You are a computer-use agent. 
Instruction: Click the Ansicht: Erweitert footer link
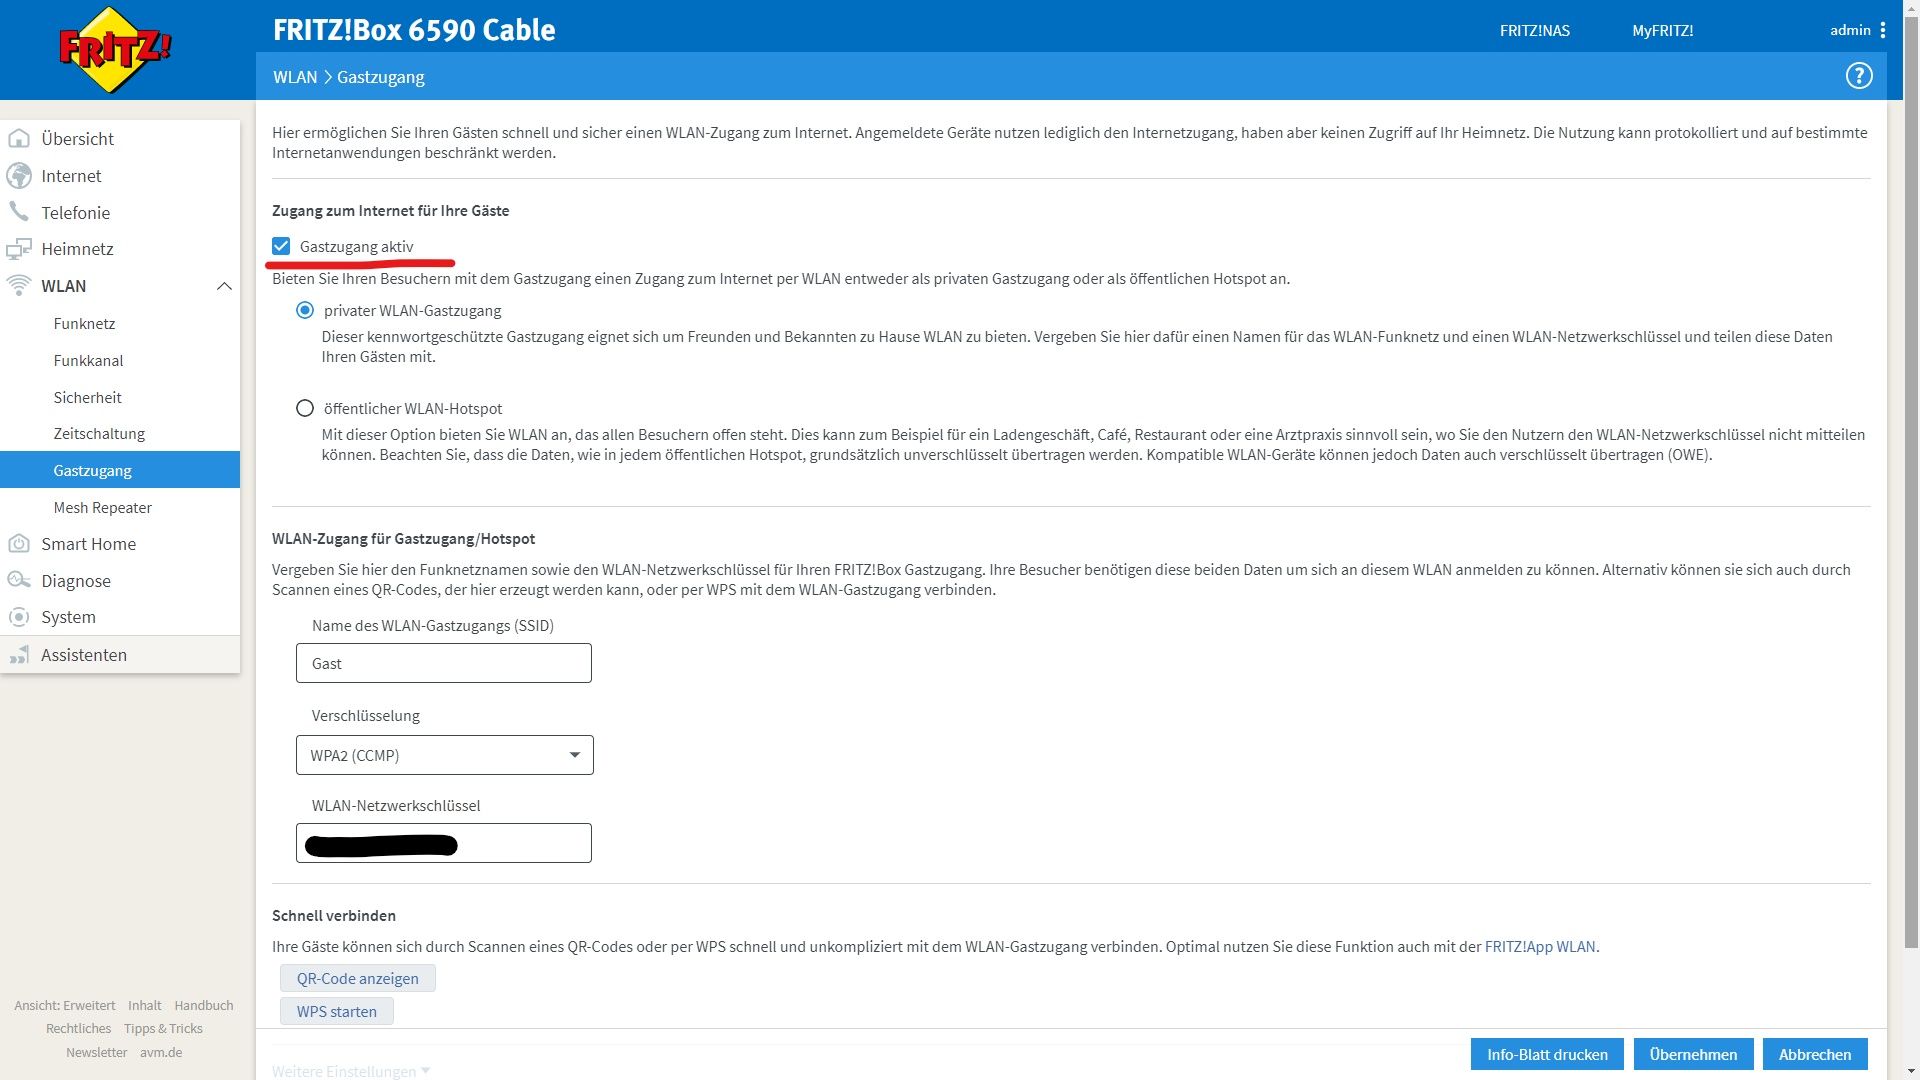65,1005
